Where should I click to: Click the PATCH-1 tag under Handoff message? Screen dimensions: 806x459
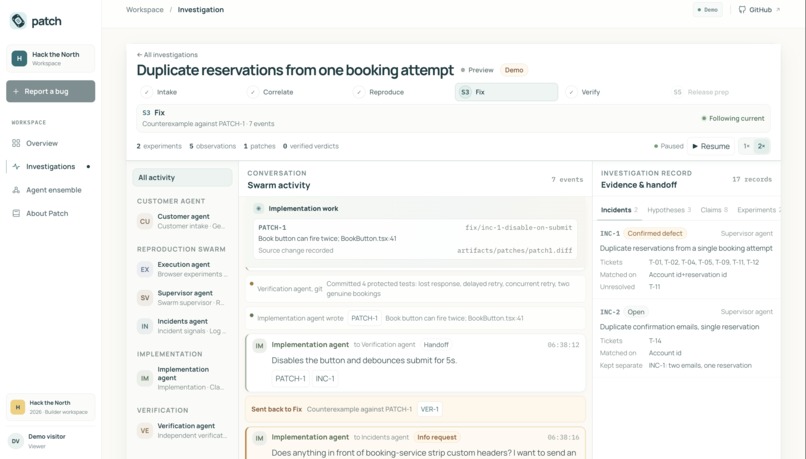click(290, 378)
